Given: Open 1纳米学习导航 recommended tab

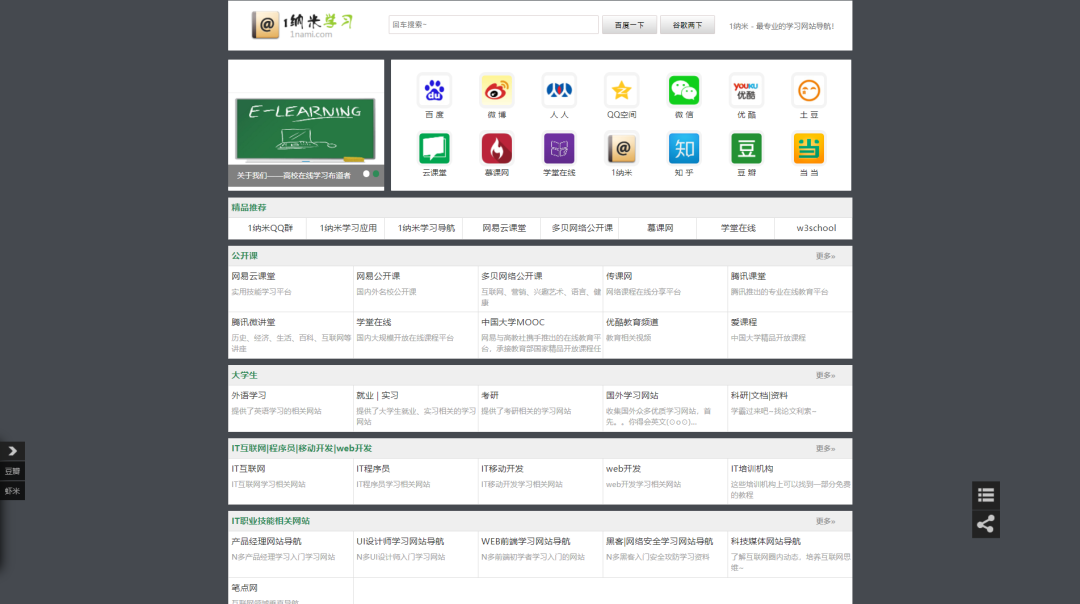Looking at the screenshot, I should pyautogui.click(x=426, y=228).
